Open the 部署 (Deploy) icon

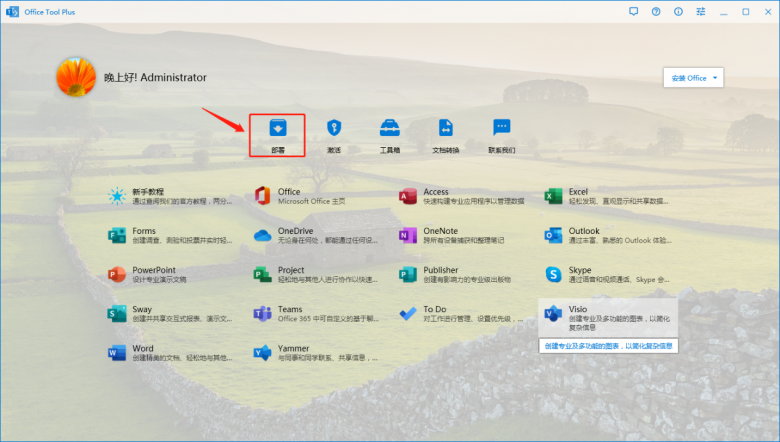[278, 128]
